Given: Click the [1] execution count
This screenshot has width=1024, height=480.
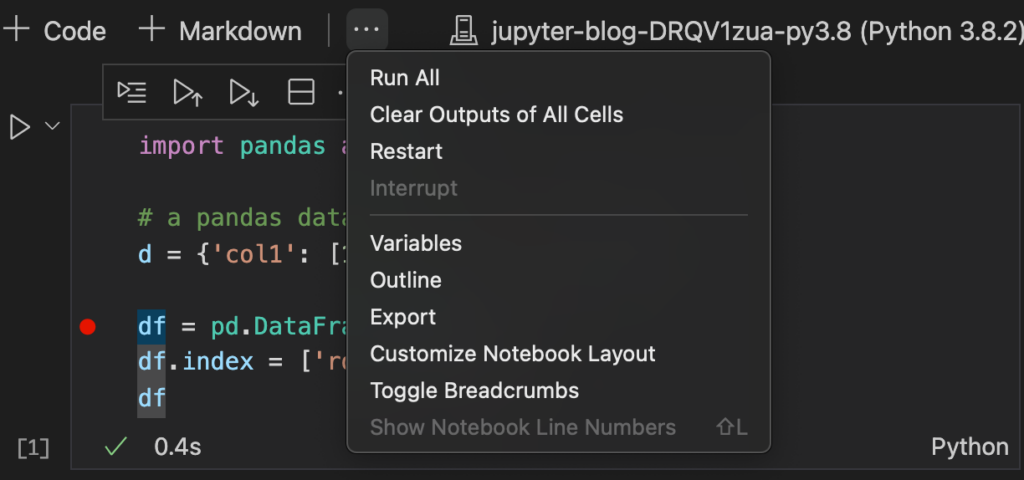Looking at the screenshot, I should click(x=33, y=448).
